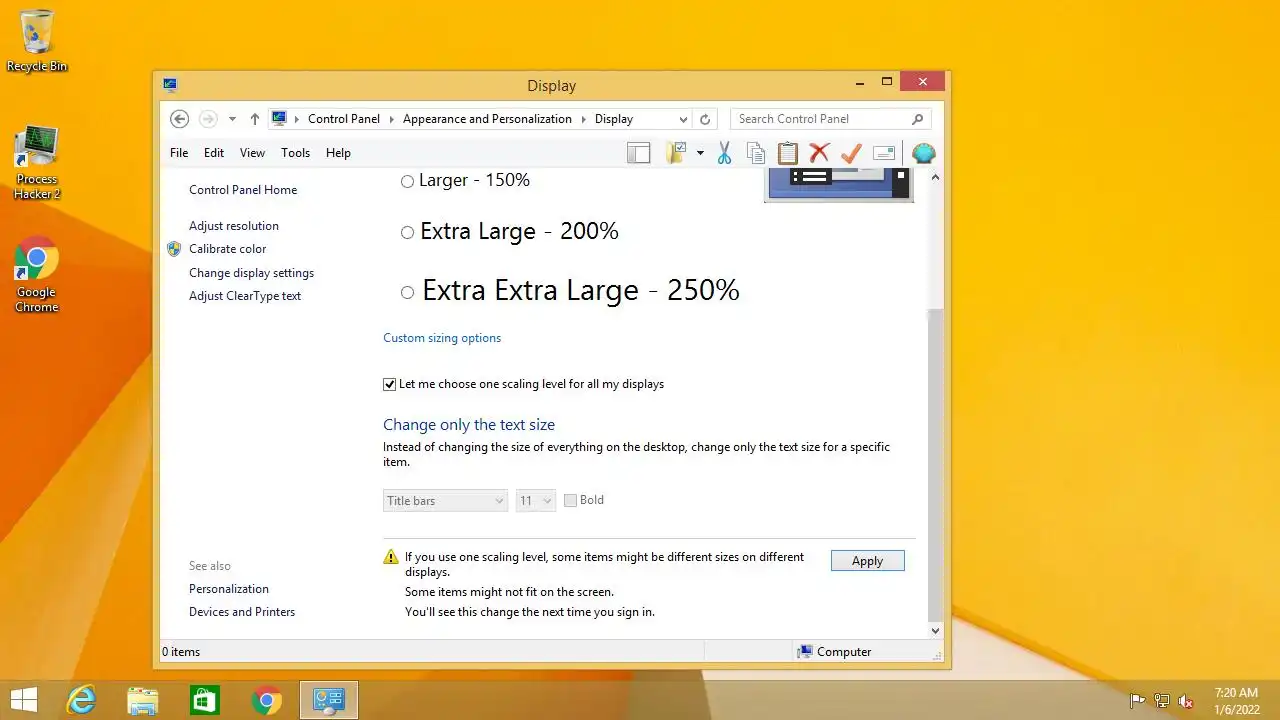
Task: Click the Forward navigation arrow
Action: click(x=208, y=119)
